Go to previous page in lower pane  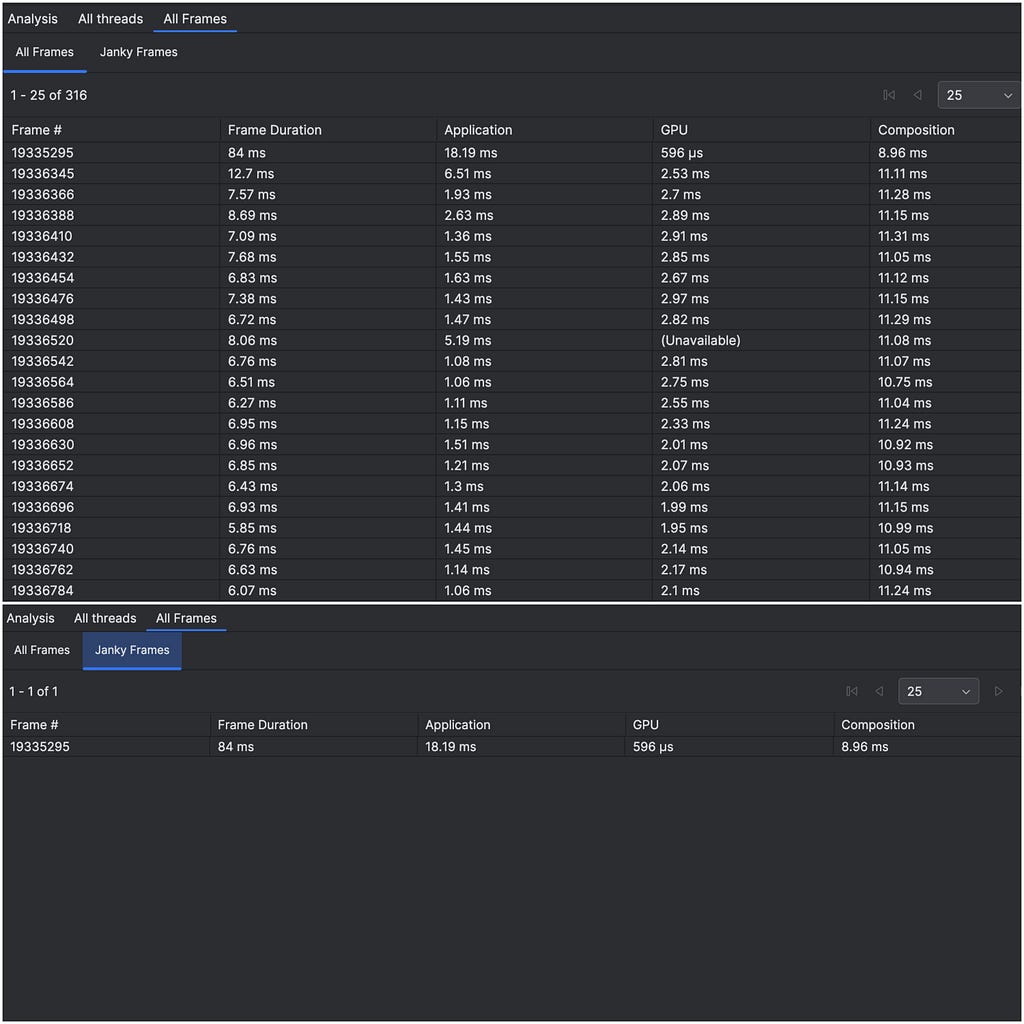tap(880, 691)
